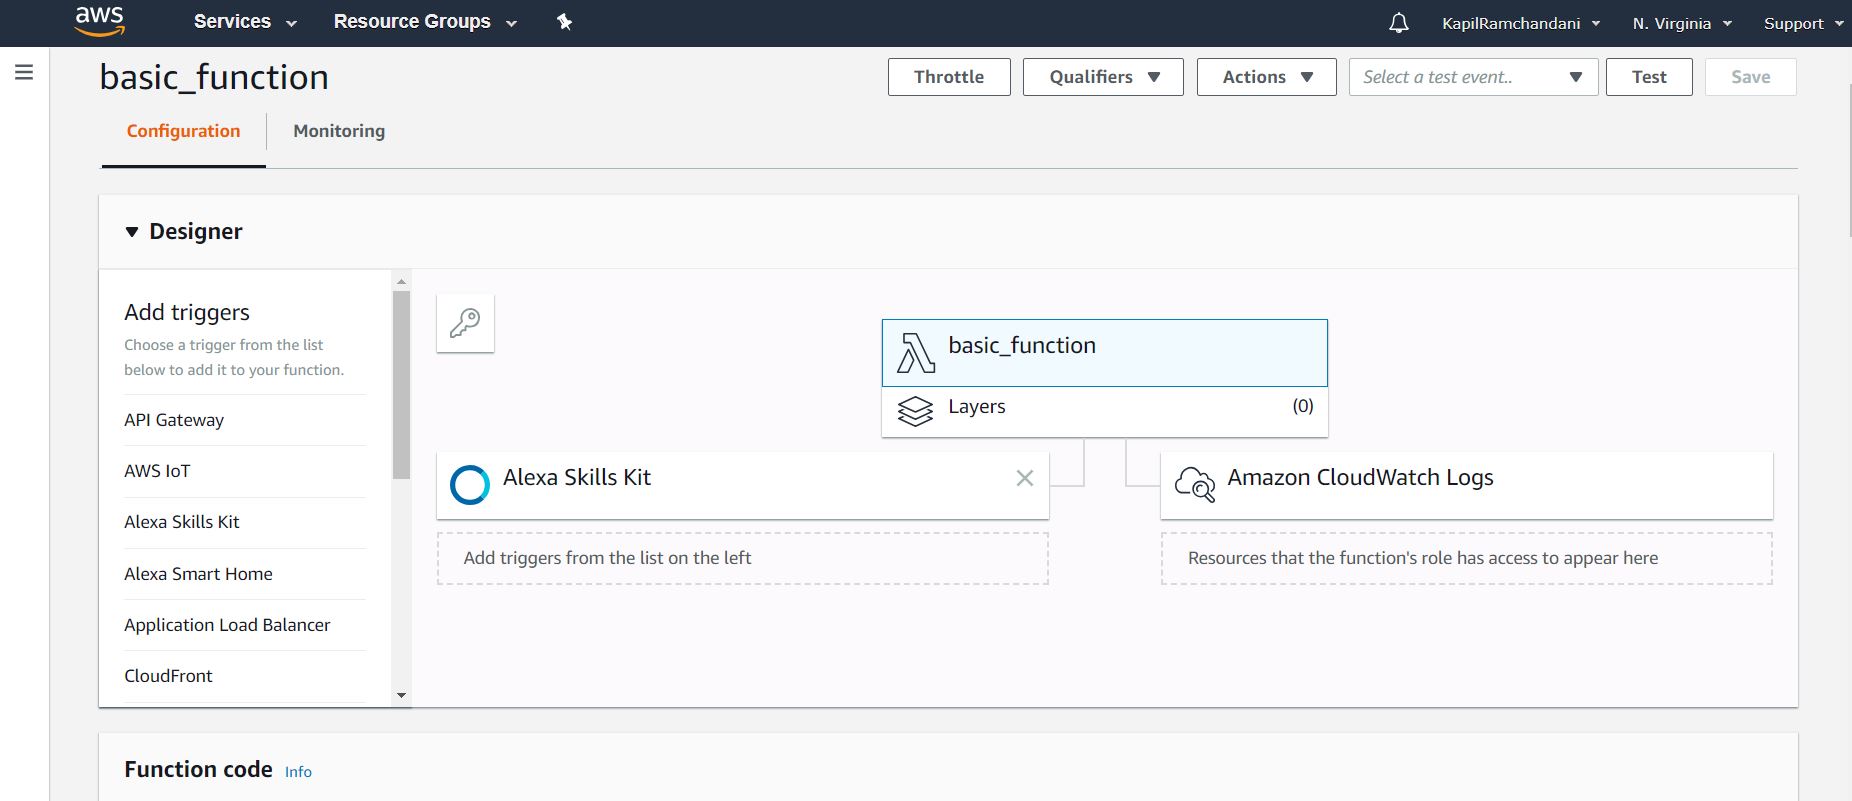Open the Services menu
1852x801 pixels.
pyautogui.click(x=245, y=22)
